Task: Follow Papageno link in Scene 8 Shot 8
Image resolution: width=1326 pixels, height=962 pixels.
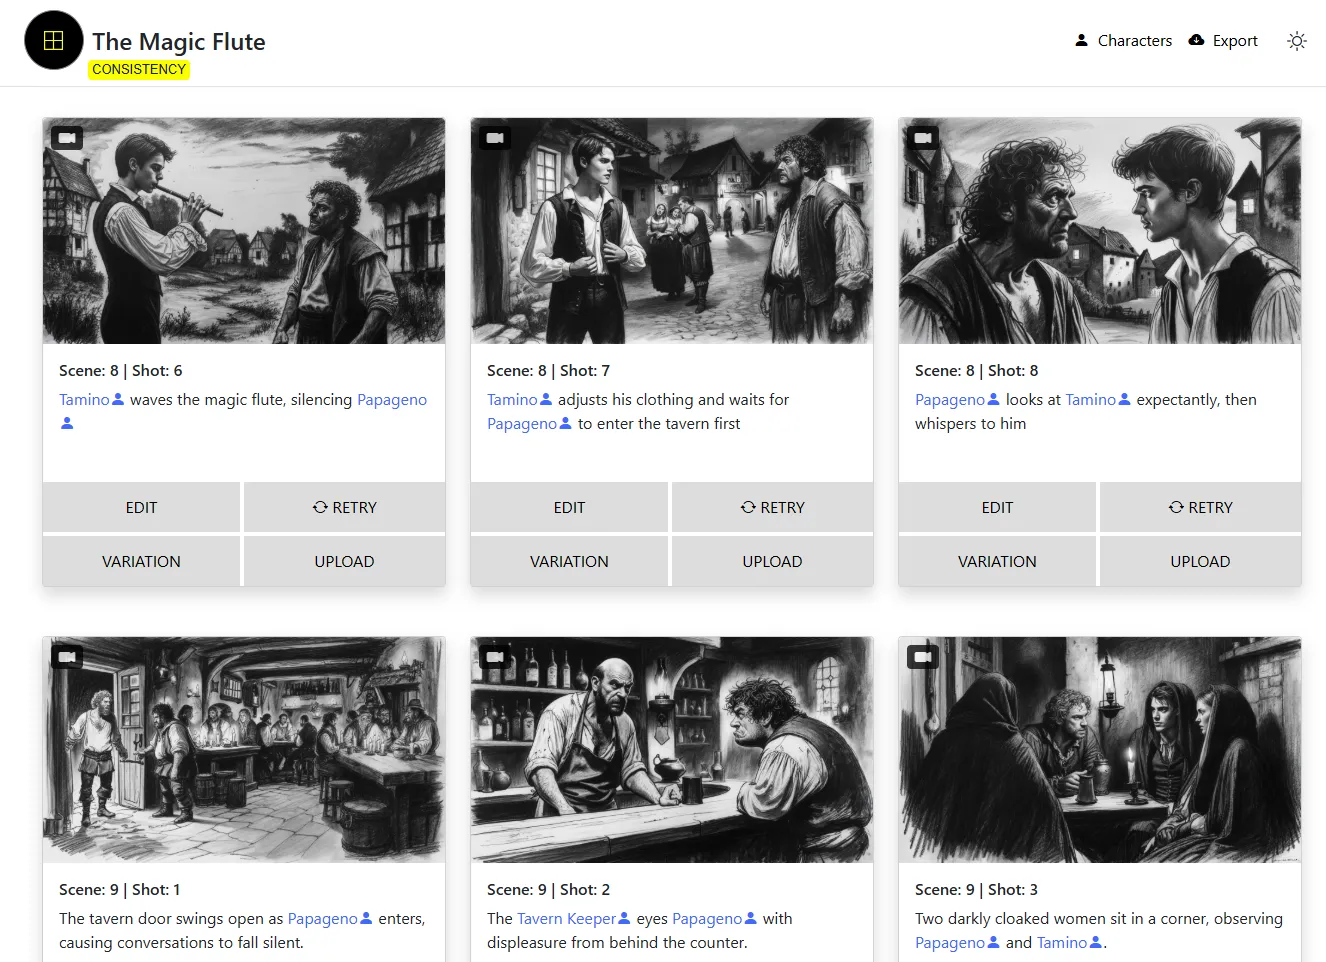Action: coord(949,400)
